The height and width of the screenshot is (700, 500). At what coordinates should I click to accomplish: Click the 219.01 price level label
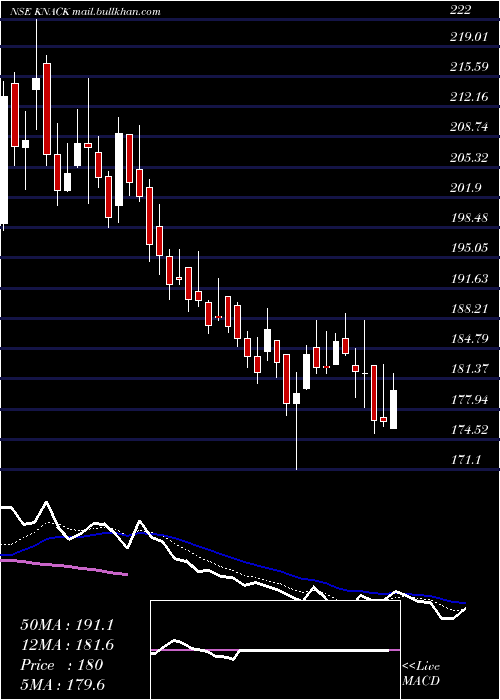coord(469,36)
